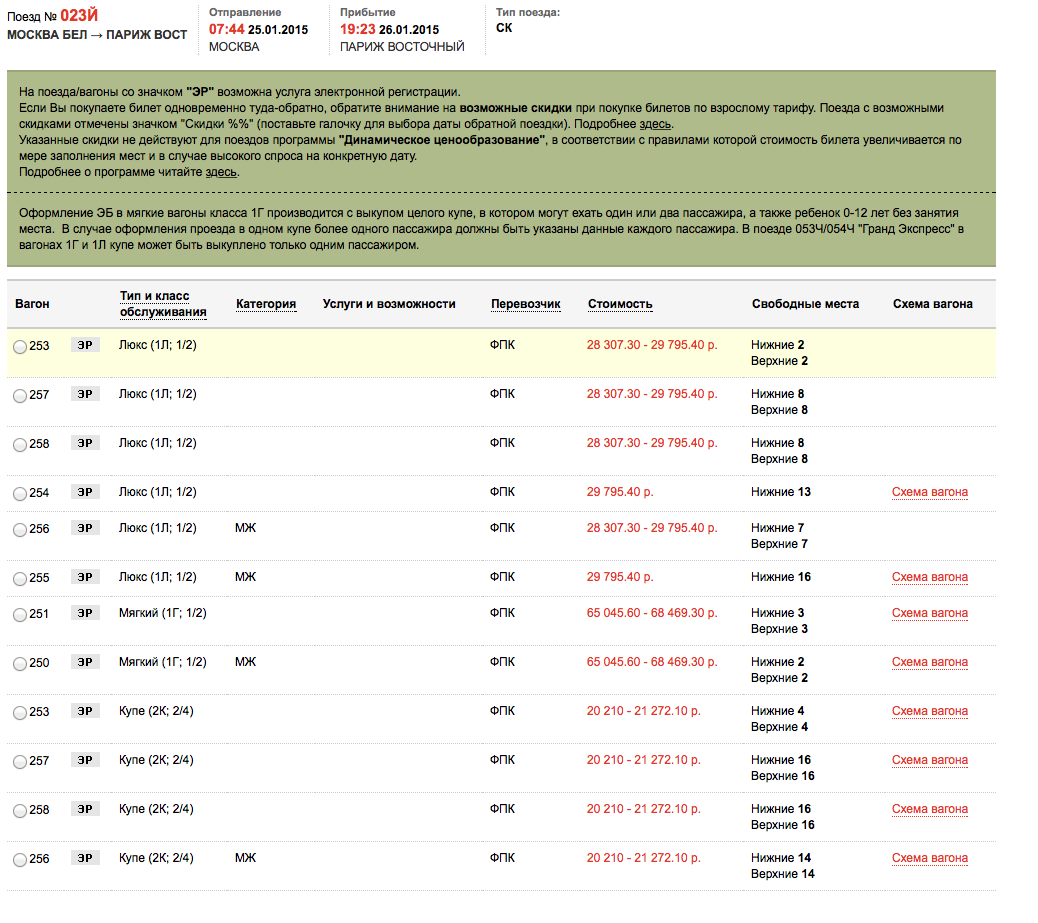This screenshot has width=1038, height=923.
Task: Click the ЭР badge for Люкс wagon 253
Action: [x=85, y=345]
